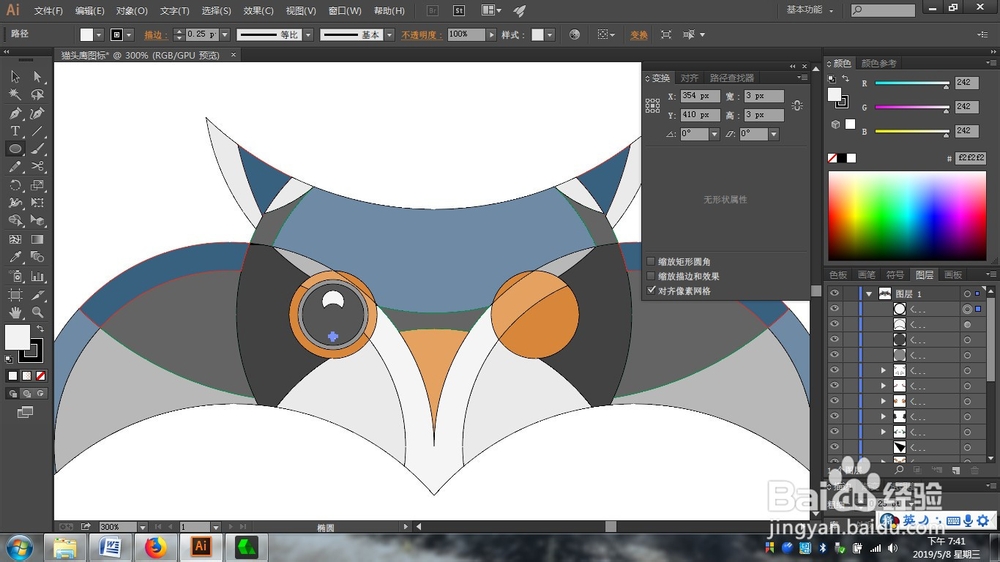Select the Ellipse tool
The width and height of the screenshot is (1000, 562).
point(15,149)
